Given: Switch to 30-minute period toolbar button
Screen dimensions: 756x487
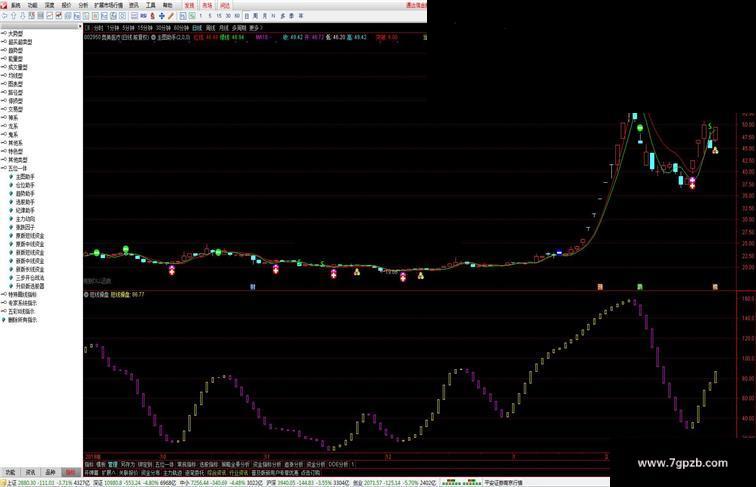Looking at the screenshot, I should (228, 16).
